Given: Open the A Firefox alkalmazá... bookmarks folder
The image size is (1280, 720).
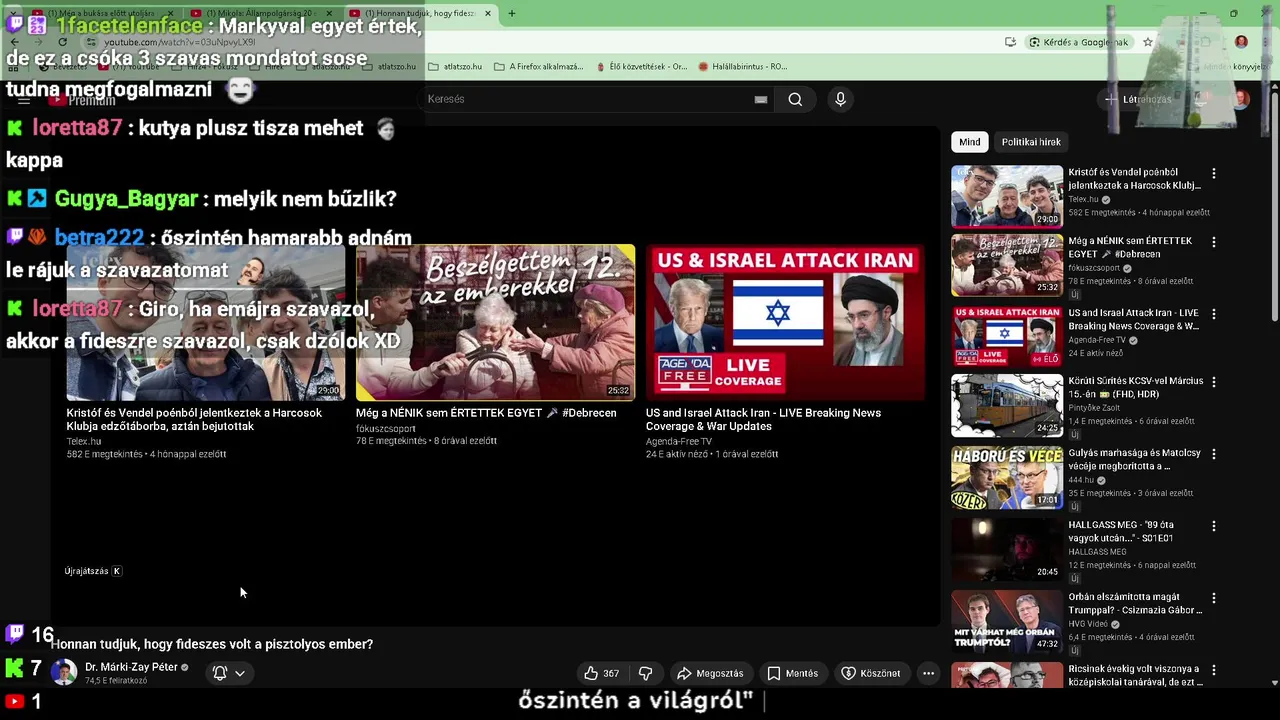Looking at the screenshot, I should click(x=539, y=67).
